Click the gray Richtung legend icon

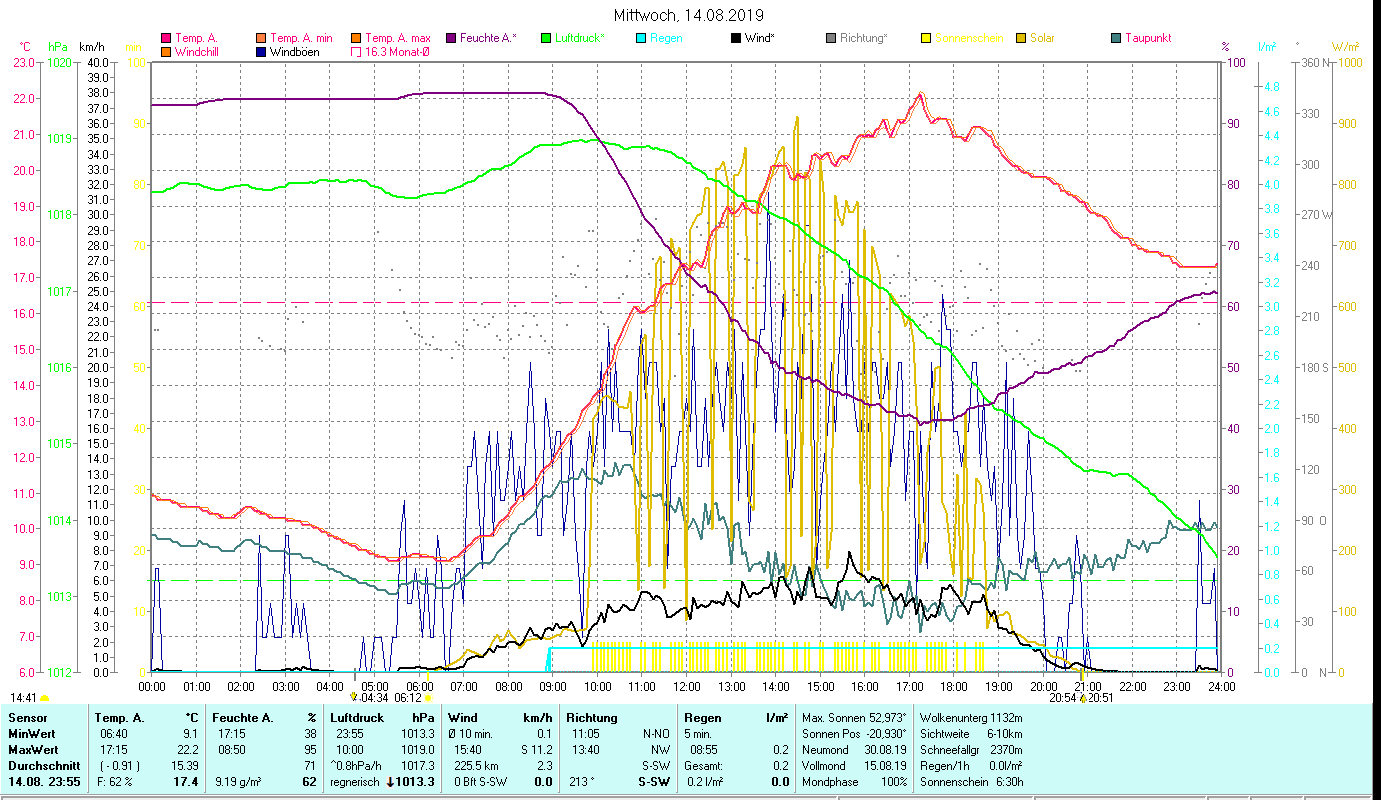coord(831,38)
